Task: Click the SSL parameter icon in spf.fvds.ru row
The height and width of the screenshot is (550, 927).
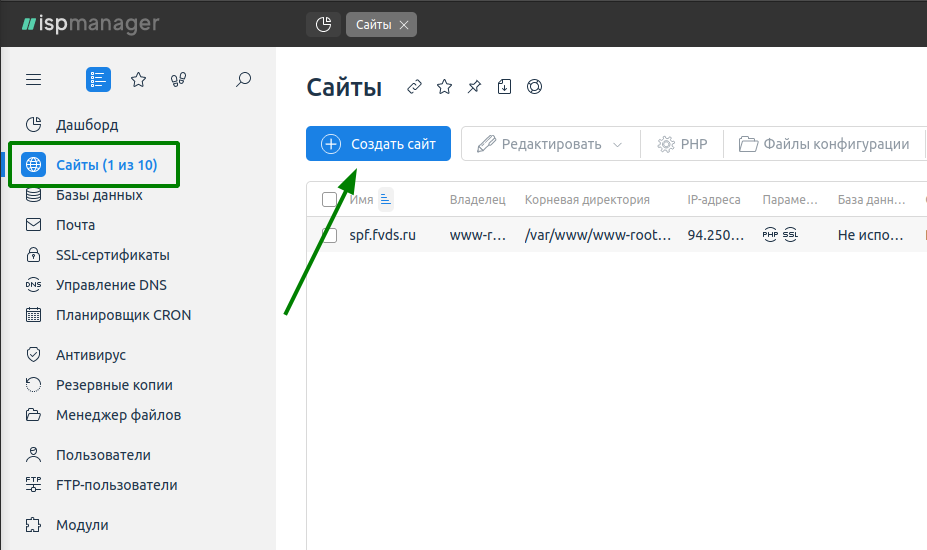Action: (x=790, y=235)
